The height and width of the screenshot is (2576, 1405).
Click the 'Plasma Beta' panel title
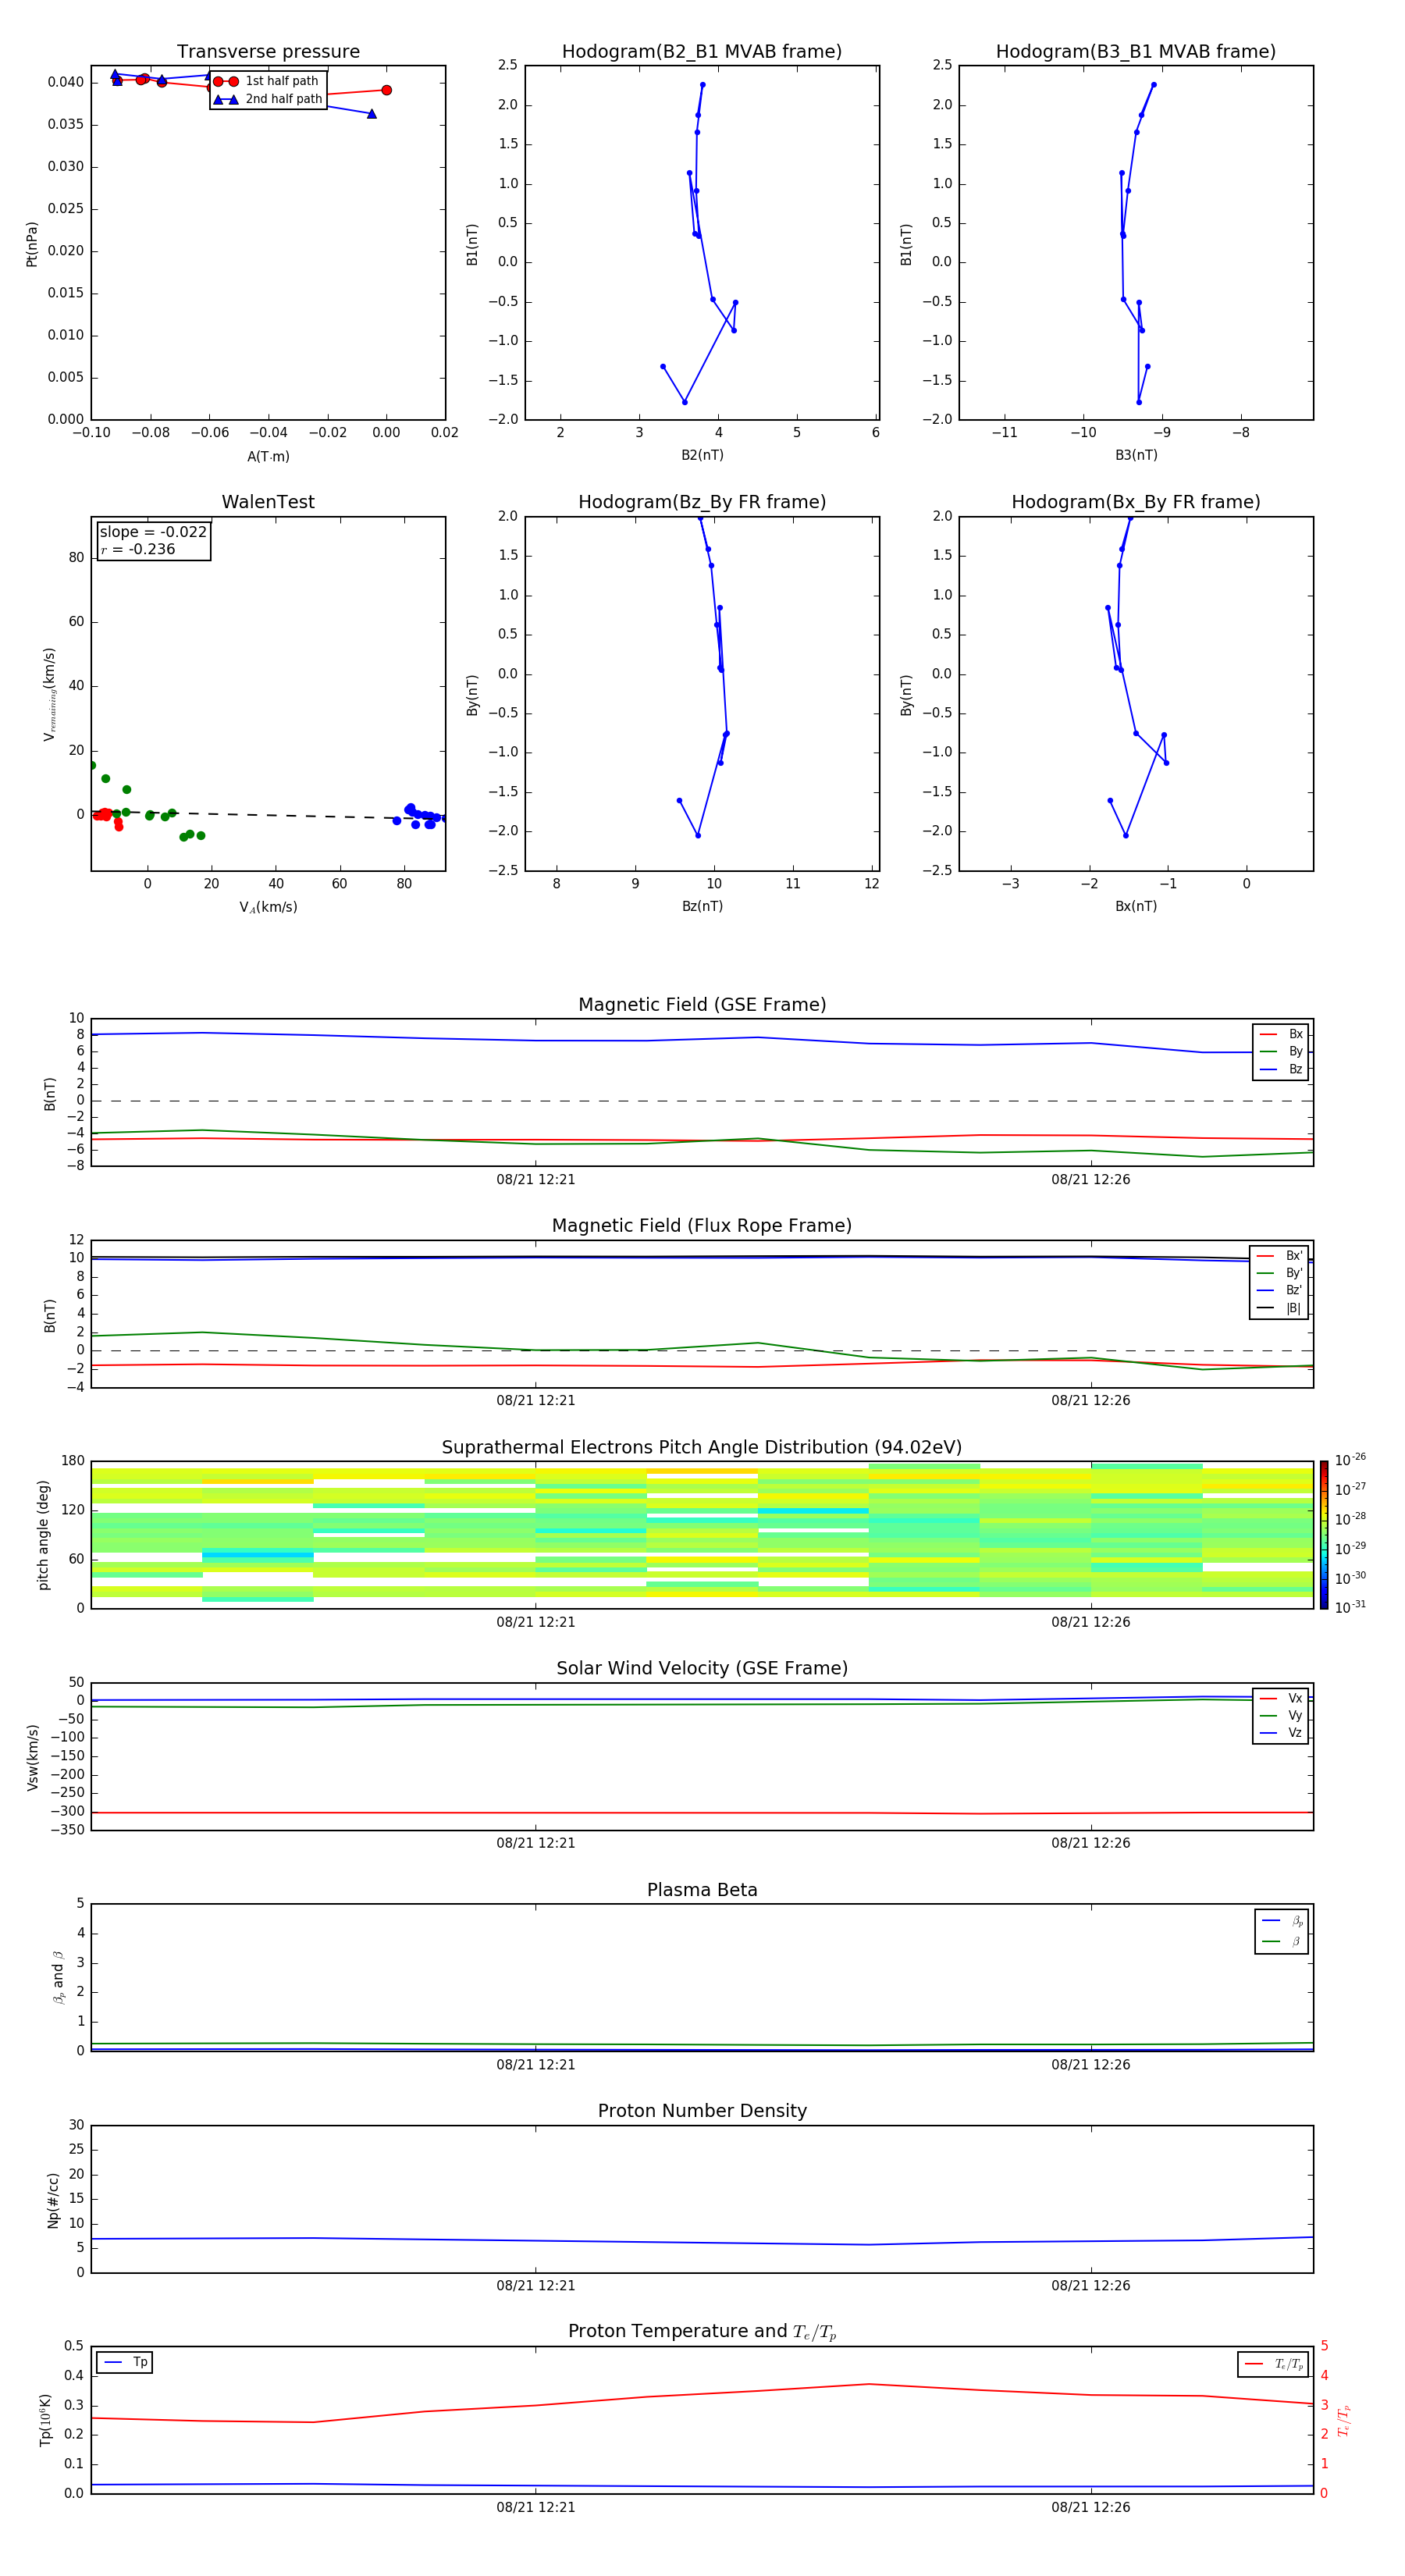(x=702, y=1890)
